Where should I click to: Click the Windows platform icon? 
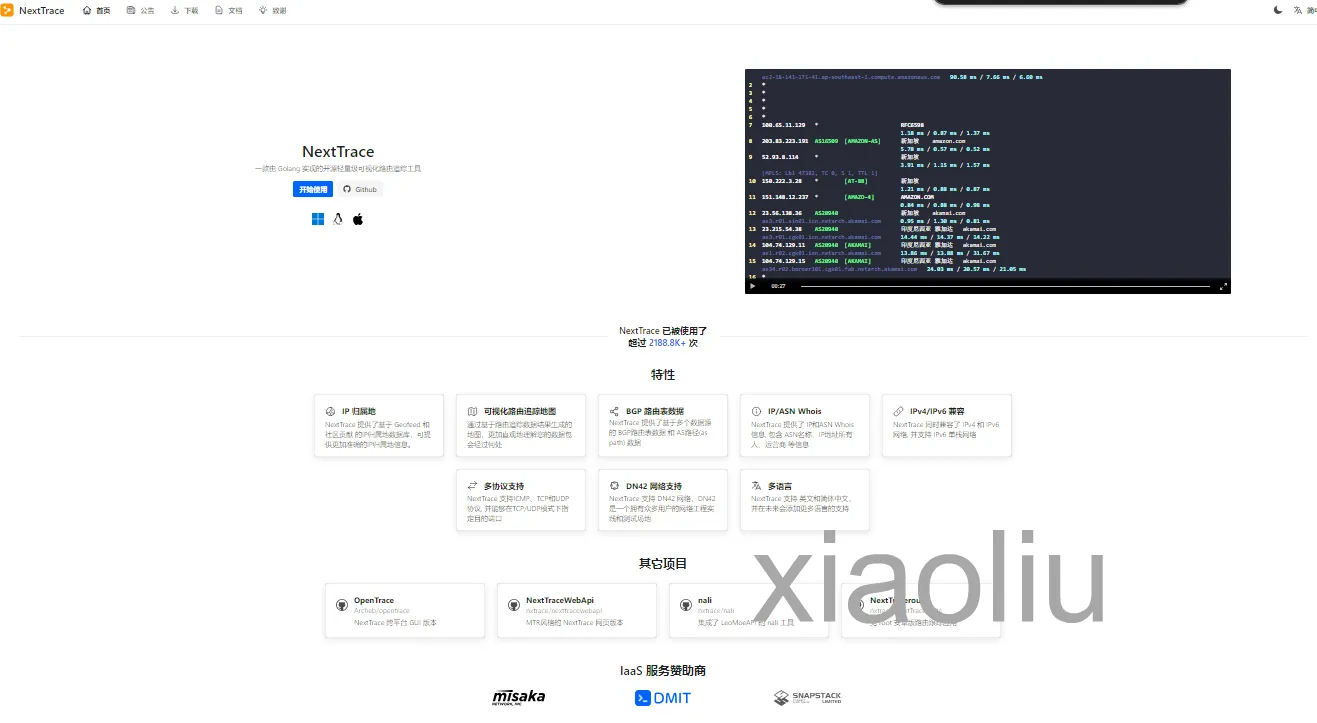pyautogui.click(x=318, y=219)
